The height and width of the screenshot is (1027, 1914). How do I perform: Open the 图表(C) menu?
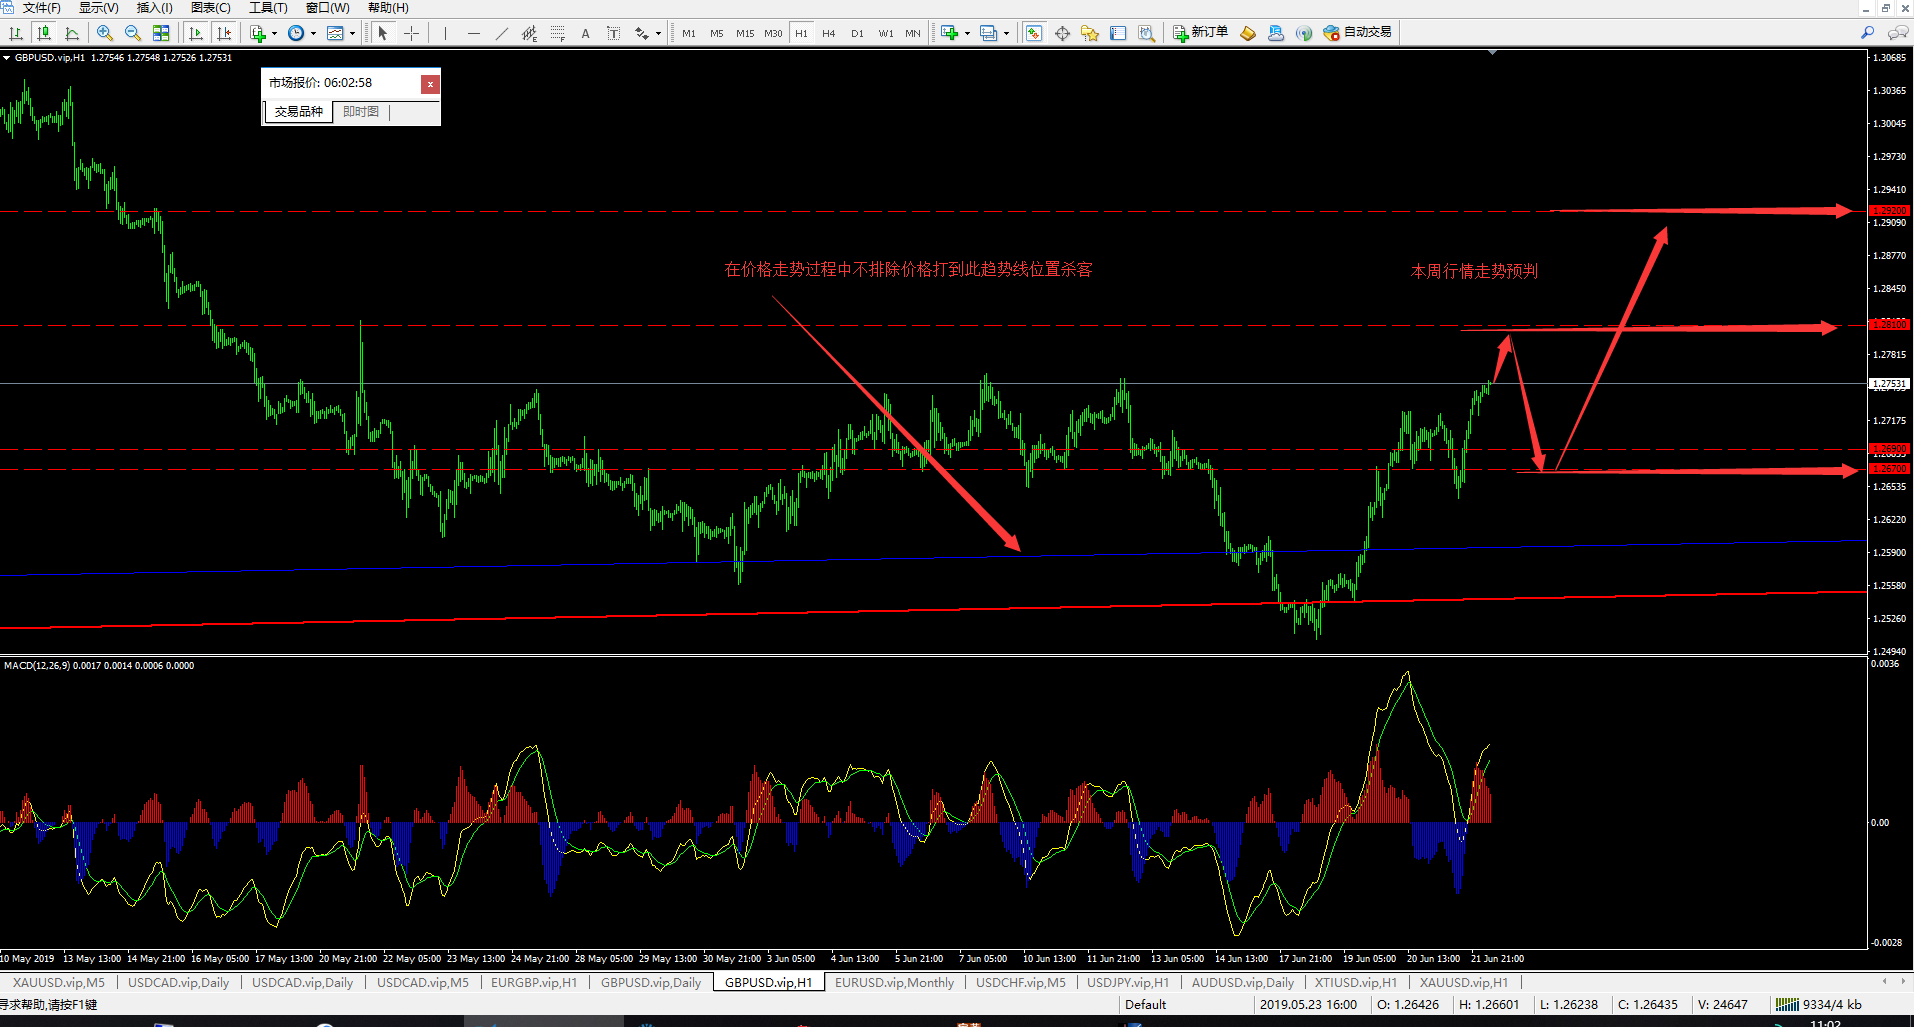coord(210,8)
